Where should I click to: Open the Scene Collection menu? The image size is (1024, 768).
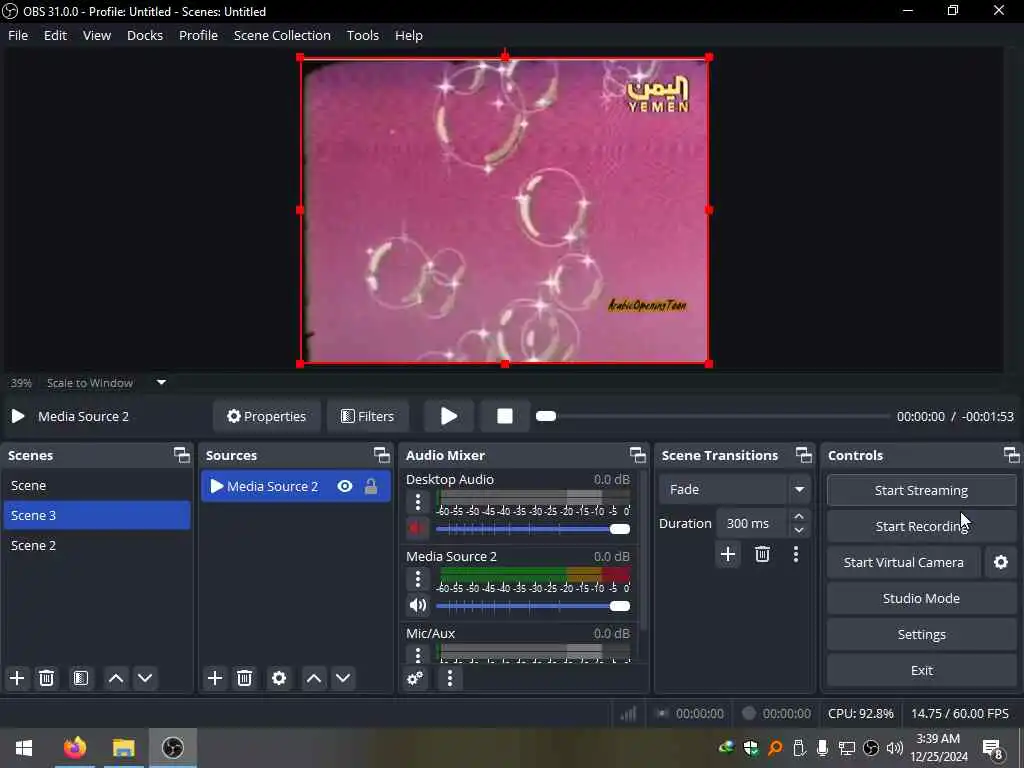coord(282,35)
